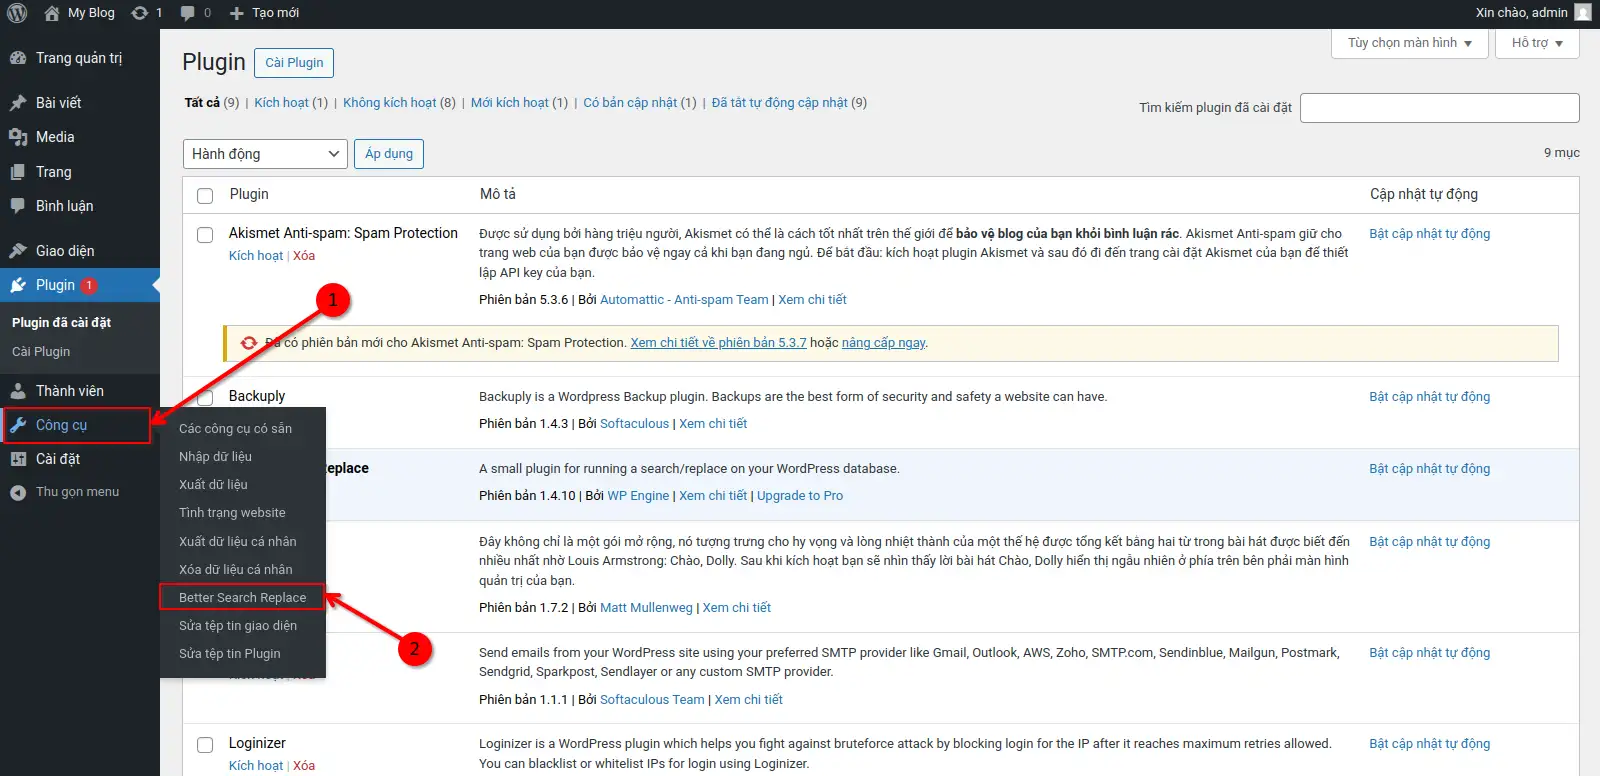Choose Xóa dữ liệu cá nhân
The height and width of the screenshot is (776, 1600).
click(x=236, y=569)
